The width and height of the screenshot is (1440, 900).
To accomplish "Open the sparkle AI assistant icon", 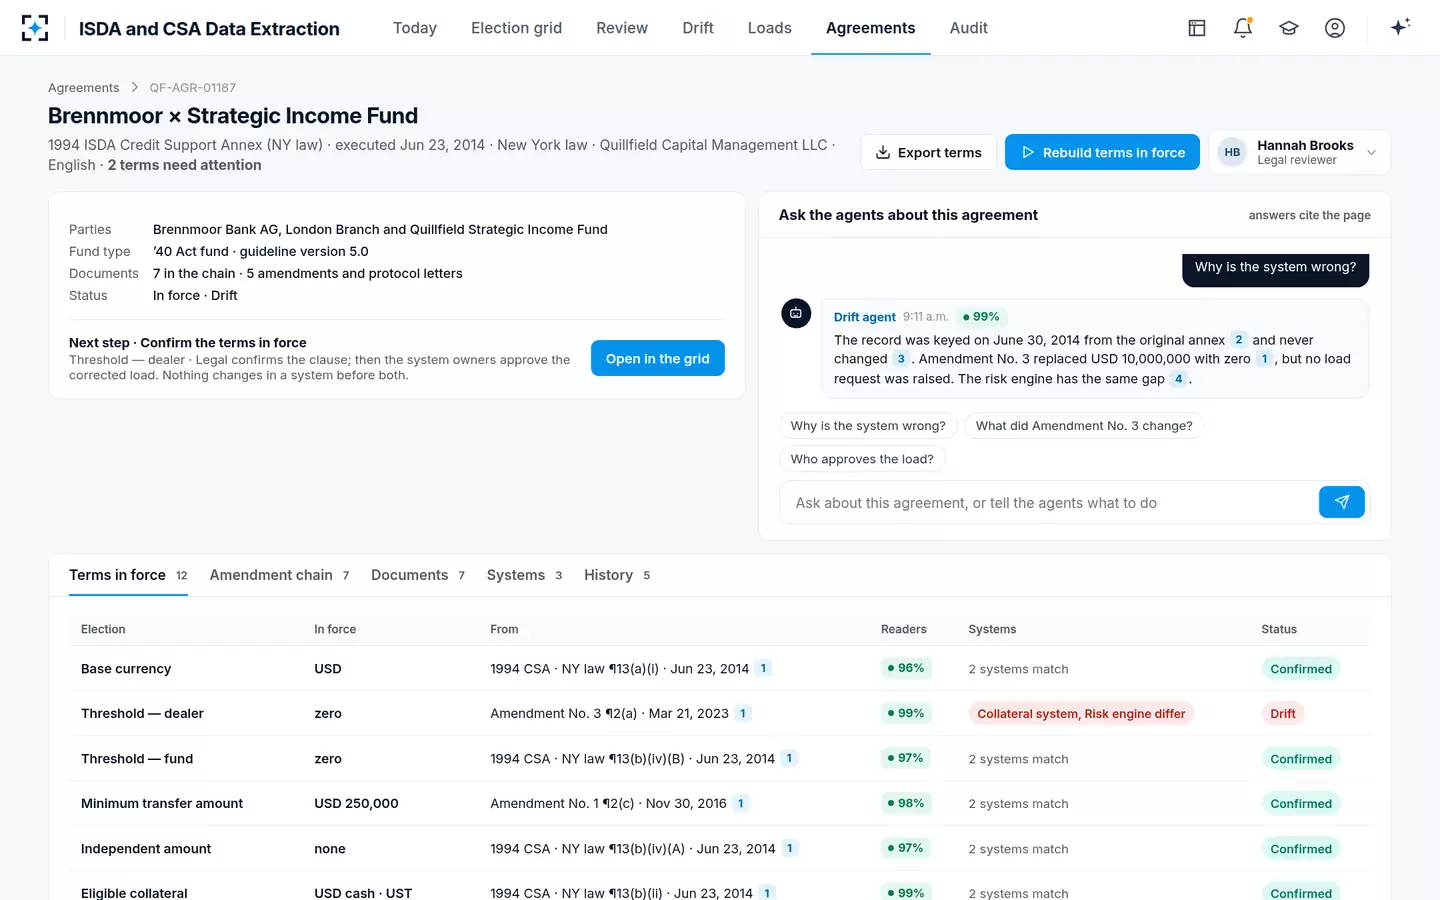I will pyautogui.click(x=1400, y=27).
